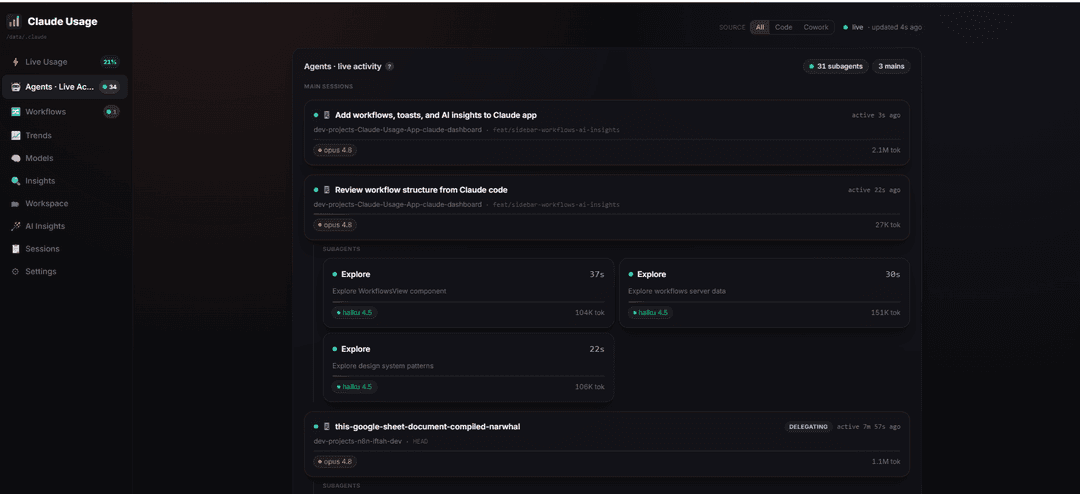Click the '1' badge next to Workflows

111,112
